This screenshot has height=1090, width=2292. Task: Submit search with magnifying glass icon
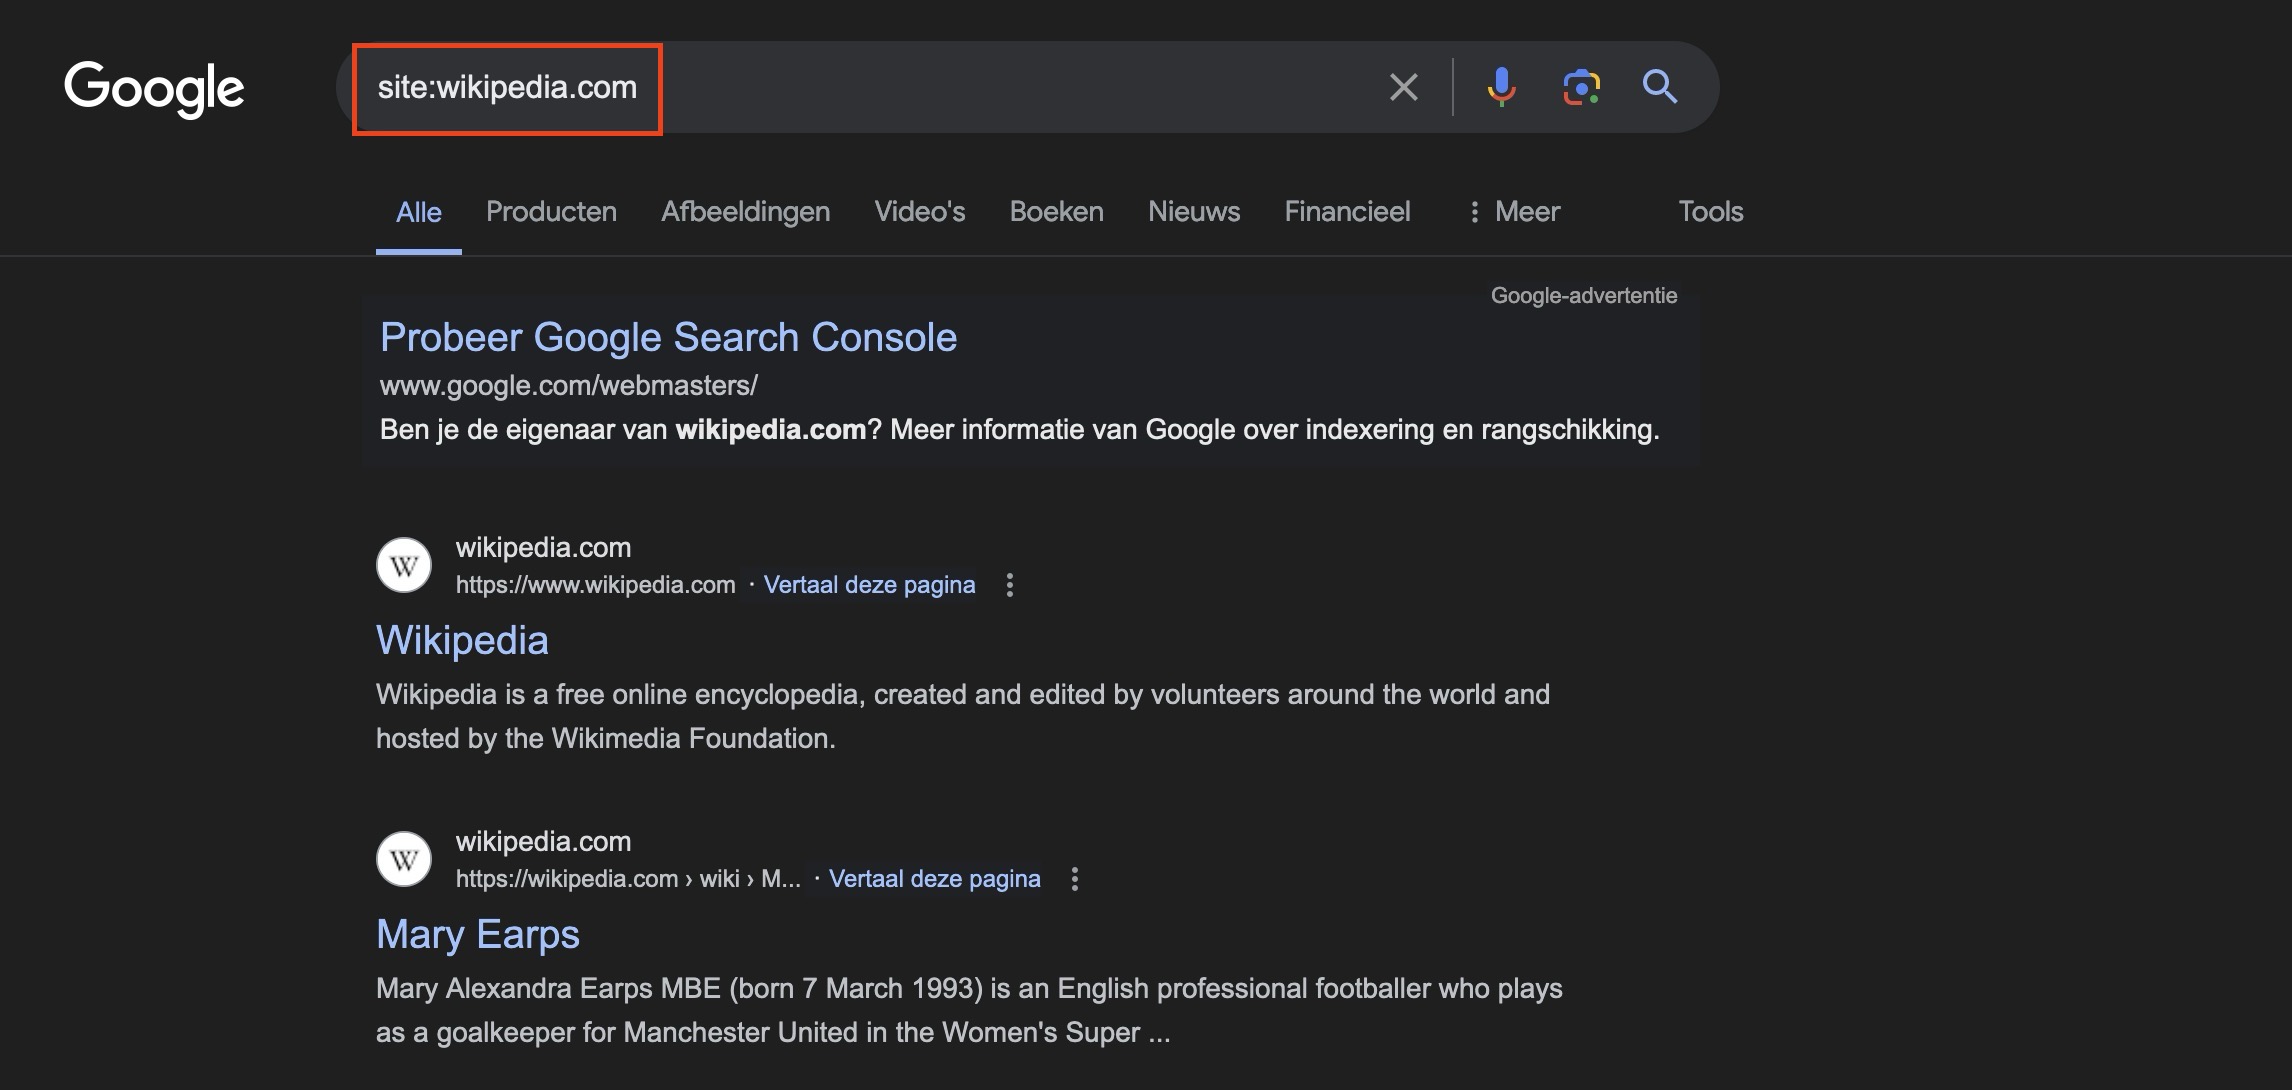point(1660,87)
